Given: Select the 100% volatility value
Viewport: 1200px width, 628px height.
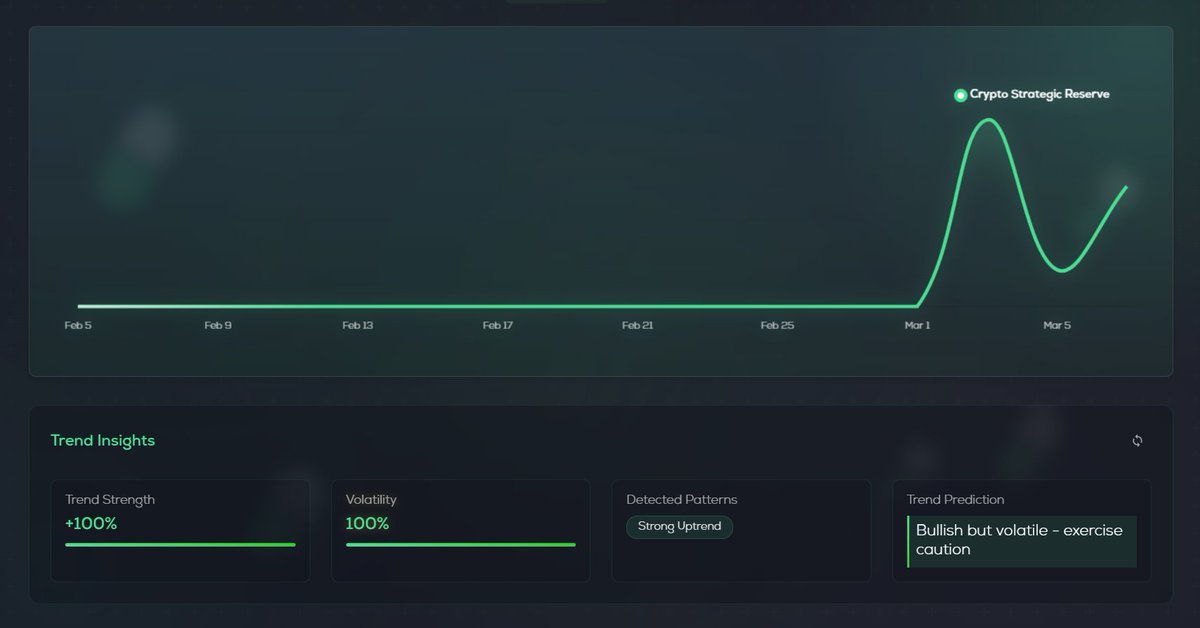Looking at the screenshot, I should pyautogui.click(x=367, y=524).
